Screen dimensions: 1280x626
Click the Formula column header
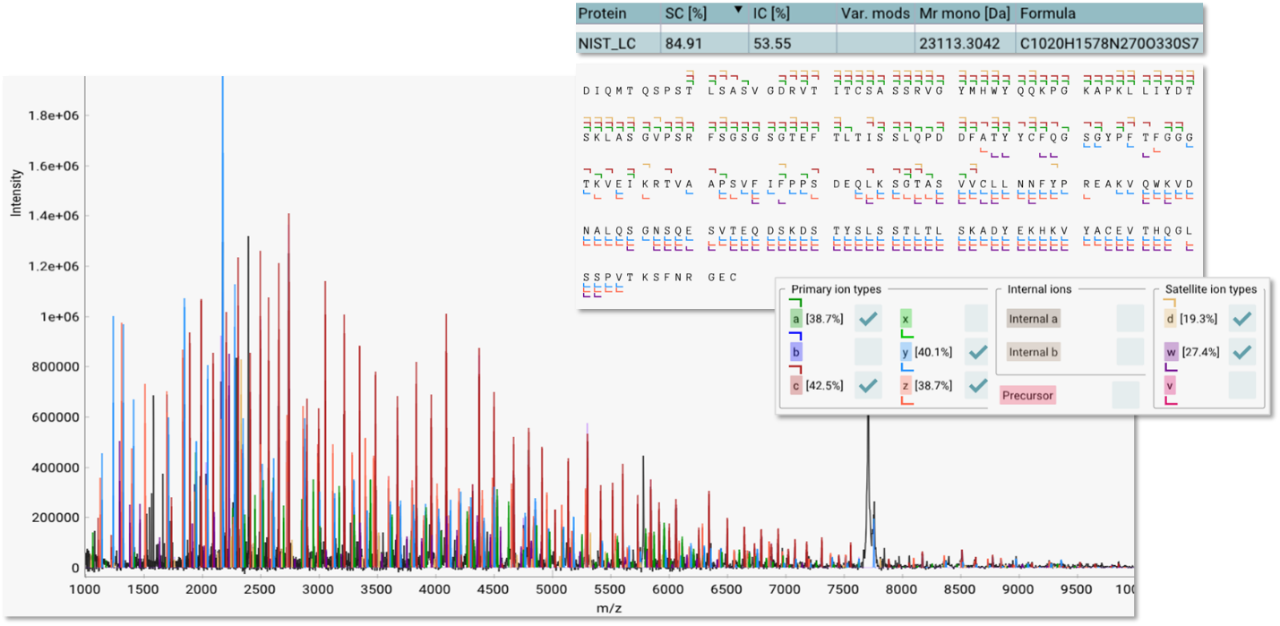click(1050, 14)
